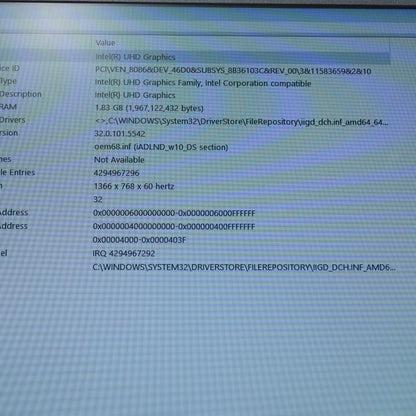Select the driver path beginning '<>,C:\WINDOWS\System32'

pos(241,122)
